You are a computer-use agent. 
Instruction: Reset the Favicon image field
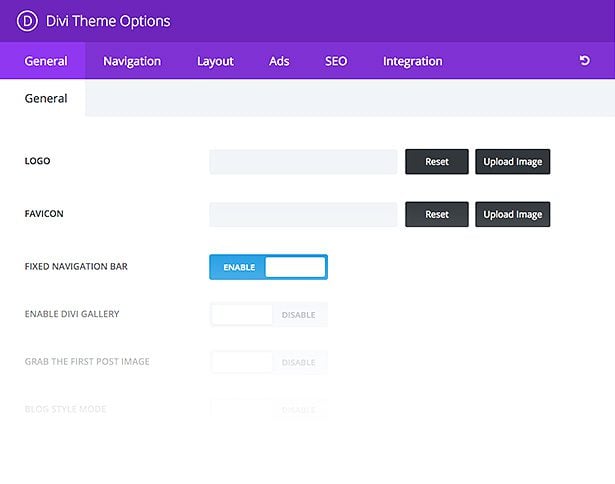click(437, 214)
